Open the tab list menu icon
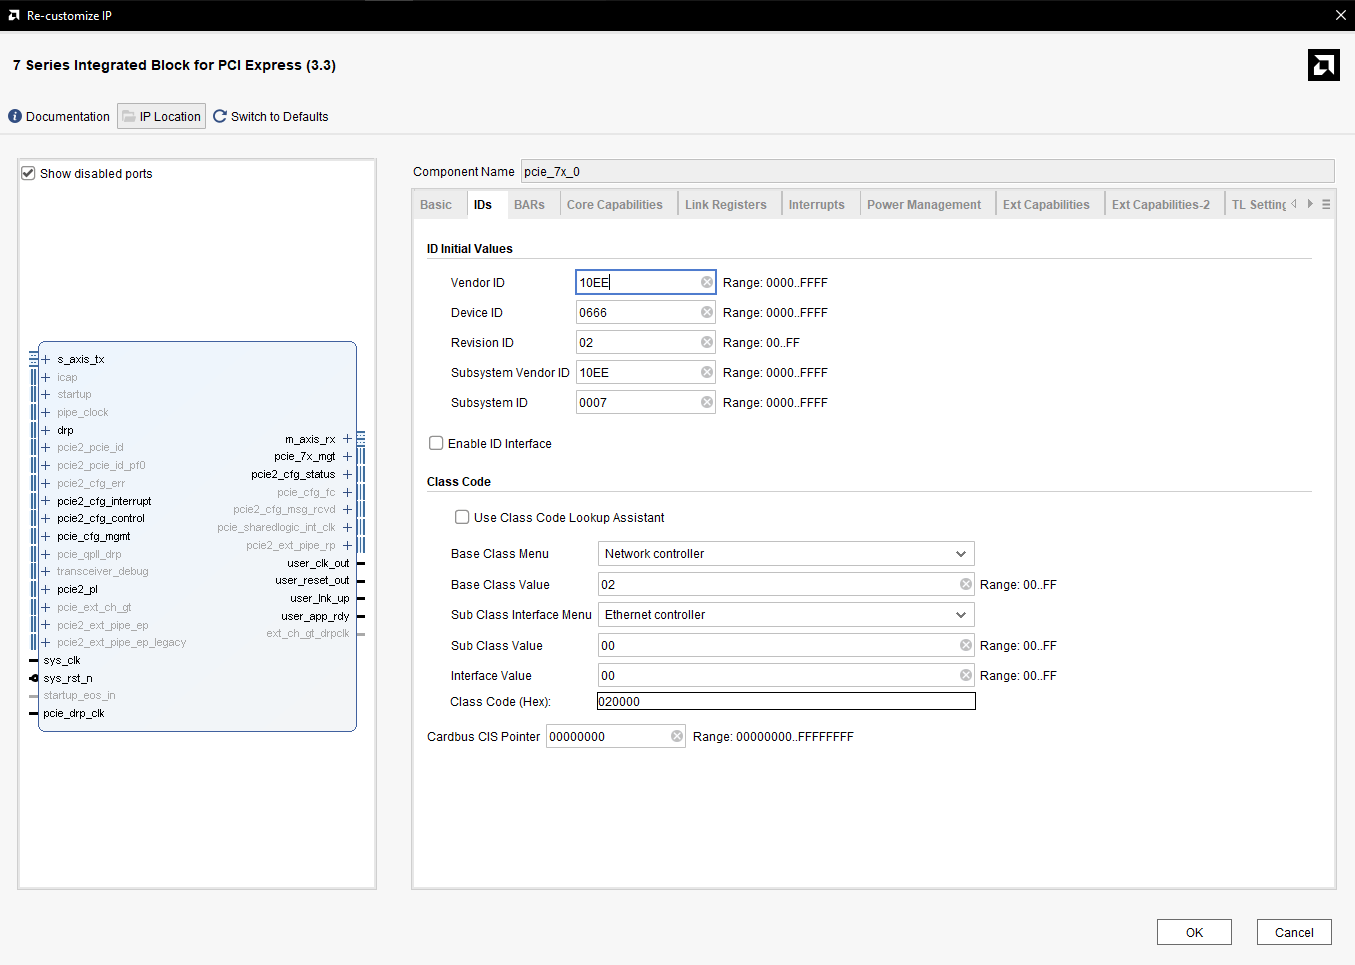The width and height of the screenshot is (1355, 965). tap(1326, 205)
